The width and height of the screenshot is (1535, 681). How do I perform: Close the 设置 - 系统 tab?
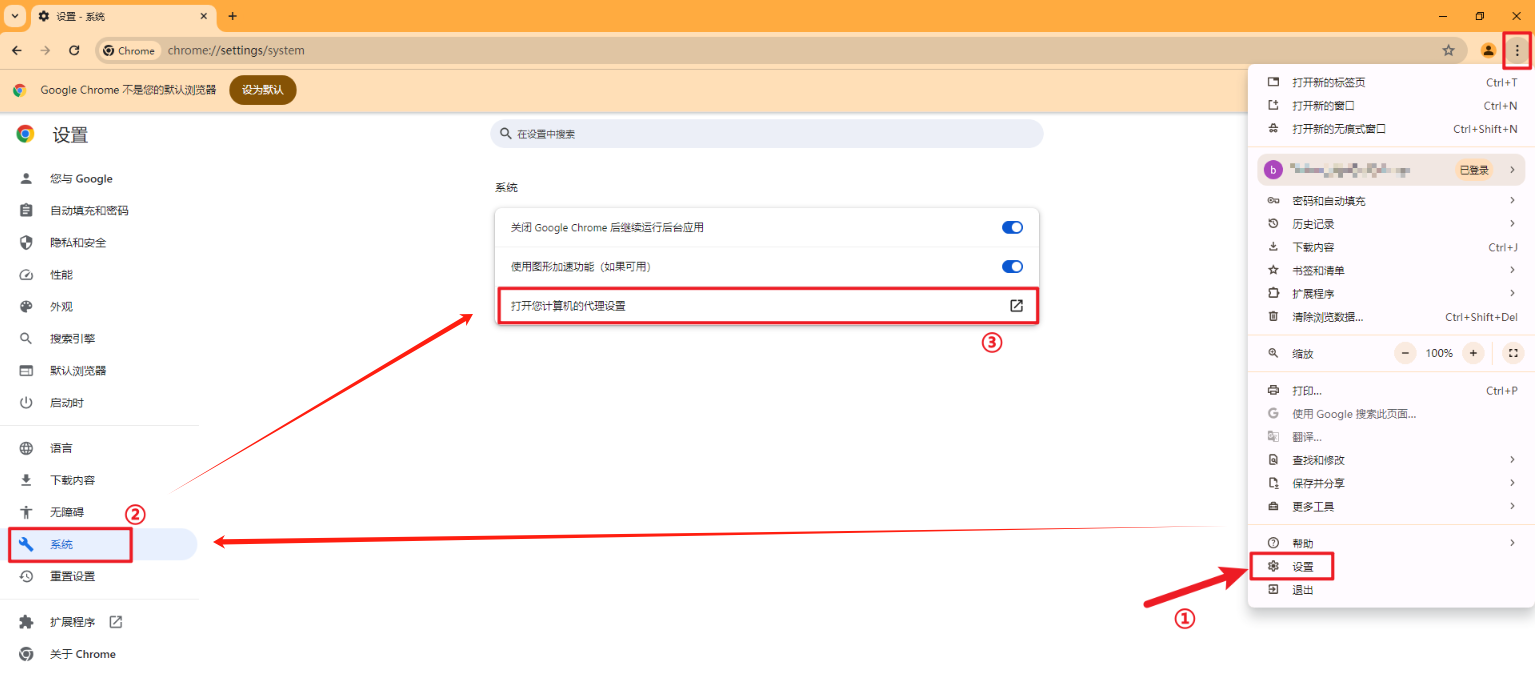(203, 16)
